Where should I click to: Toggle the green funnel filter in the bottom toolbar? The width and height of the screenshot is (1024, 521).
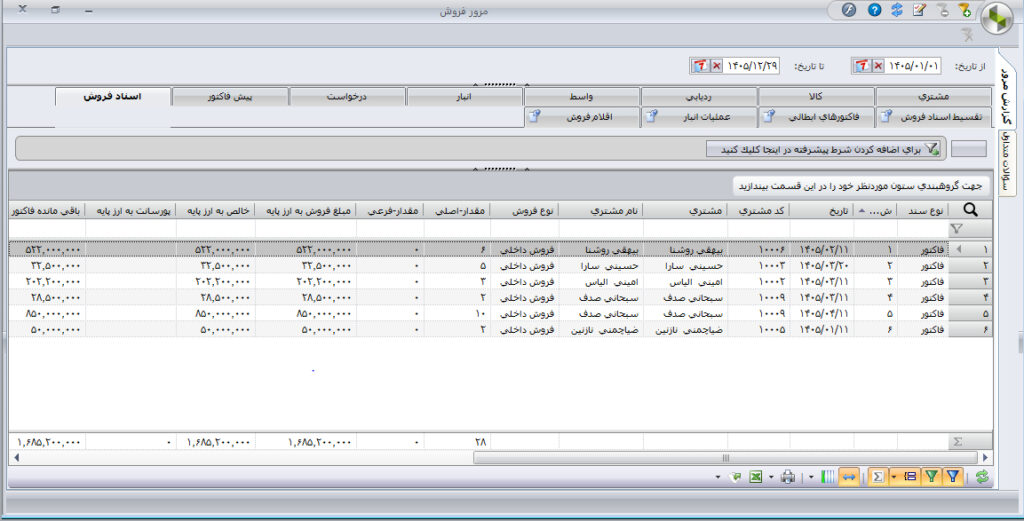pos(932,477)
